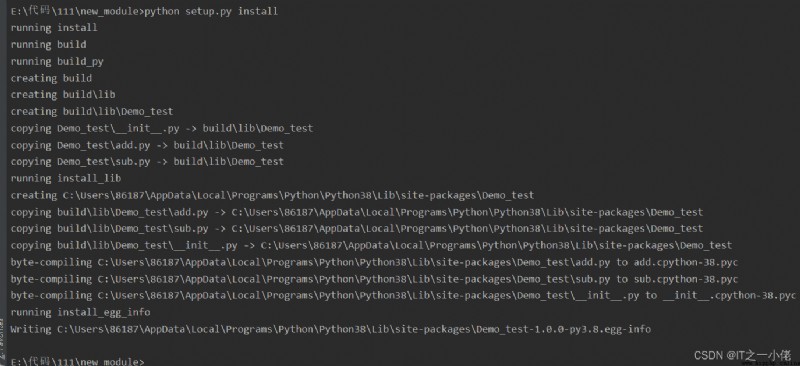Click the 'creating build\lib\Demo_test' line
Image resolution: width=800 pixels, height=366 pixels.
tap(92, 111)
